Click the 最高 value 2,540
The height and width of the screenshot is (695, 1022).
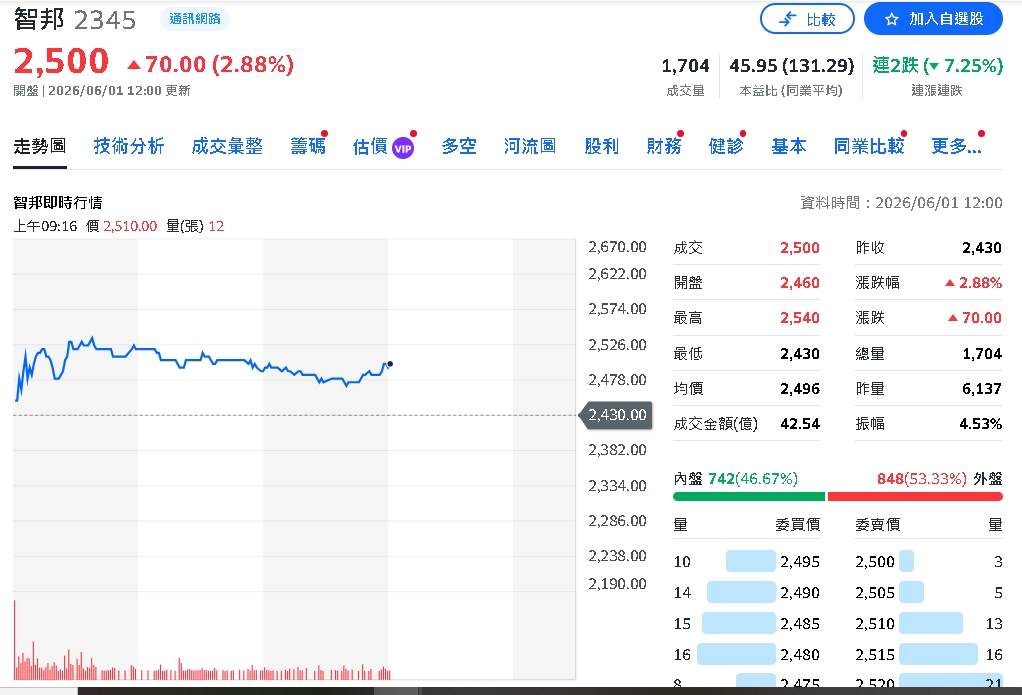(800, 318)
